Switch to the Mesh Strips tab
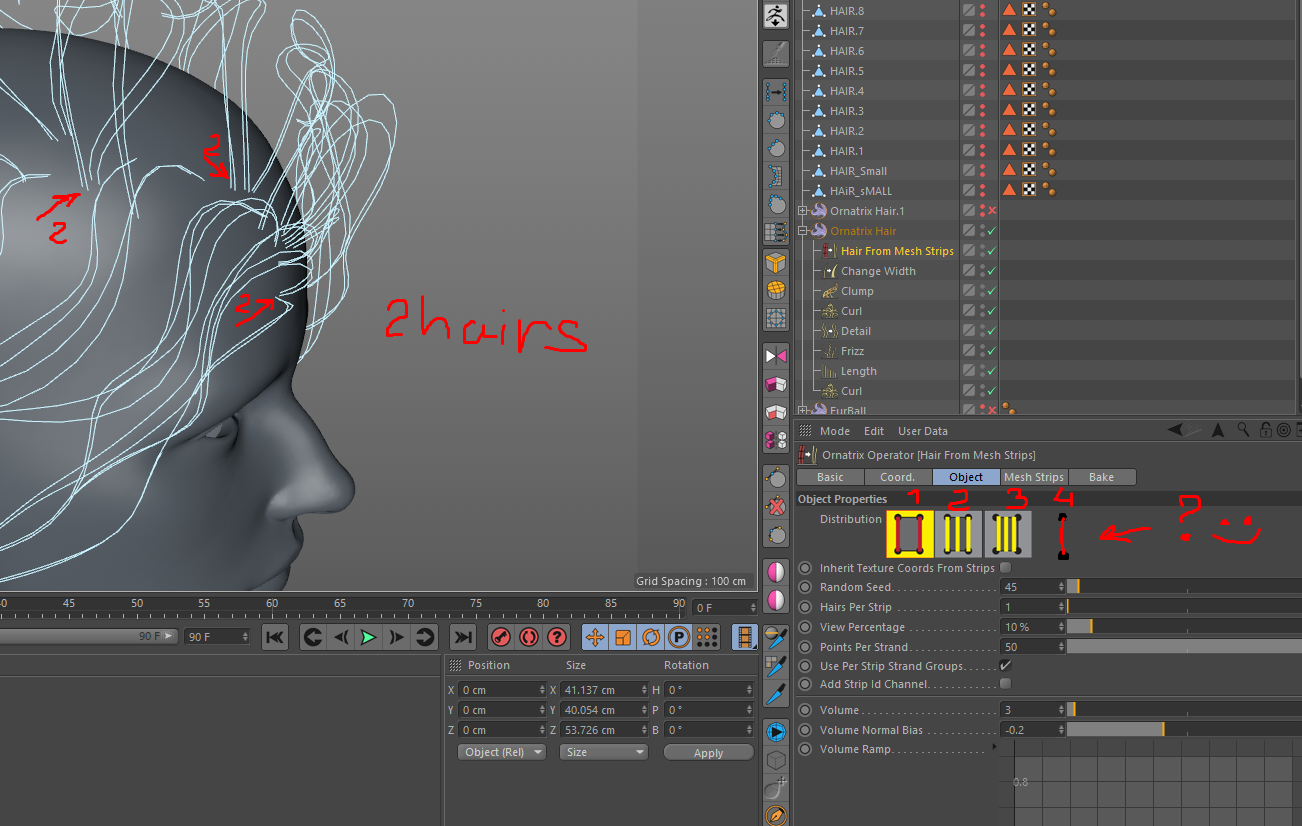Image resolution: width=1302 pixels, height=826 pixels. (1033, 477)
